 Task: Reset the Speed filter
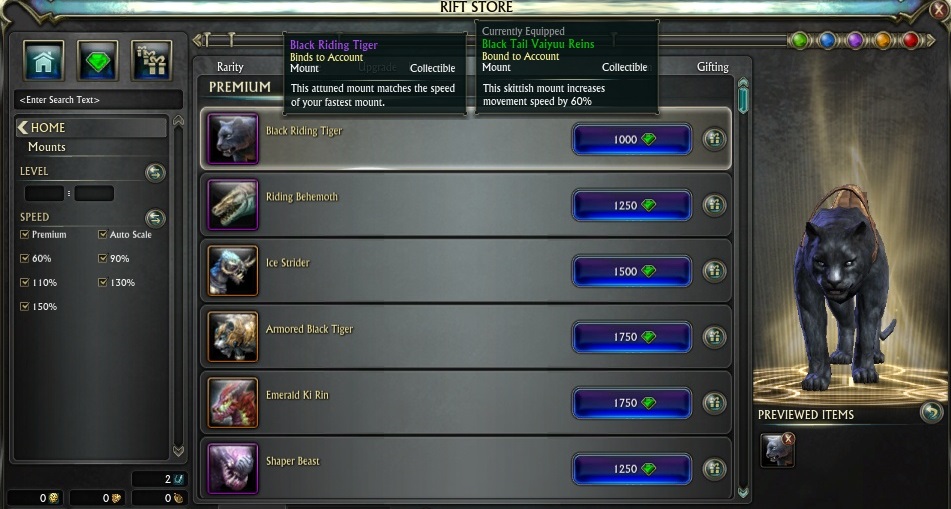(x=155, y=218)
